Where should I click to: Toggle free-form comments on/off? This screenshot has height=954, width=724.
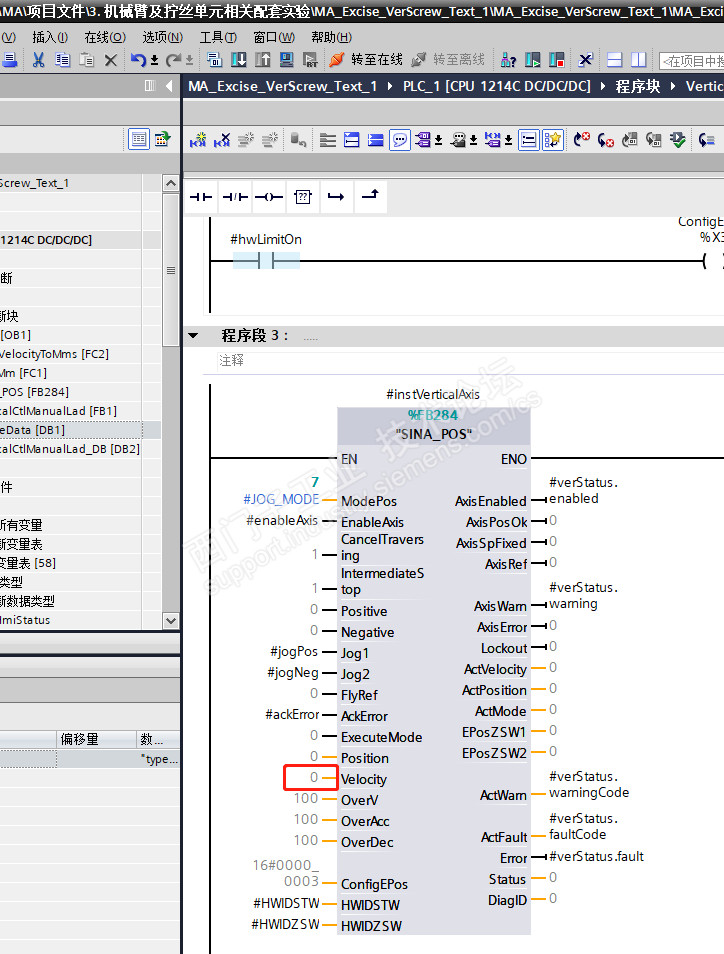click(x=400, y=140)
